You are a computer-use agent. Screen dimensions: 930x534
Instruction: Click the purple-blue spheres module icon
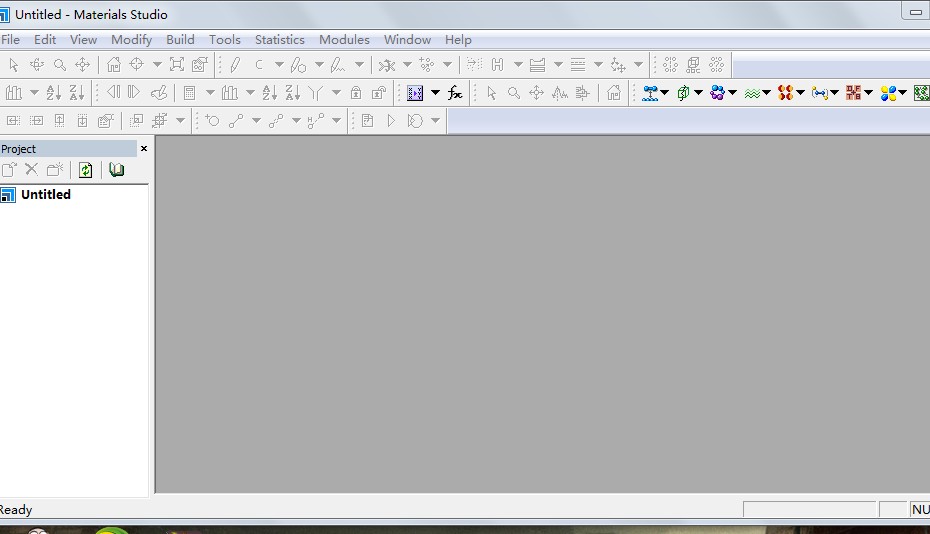717,93
